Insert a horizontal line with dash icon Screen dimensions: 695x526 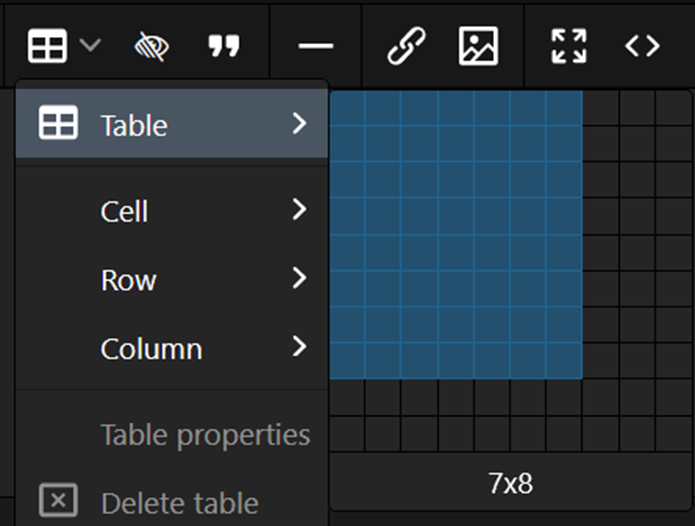316,46
